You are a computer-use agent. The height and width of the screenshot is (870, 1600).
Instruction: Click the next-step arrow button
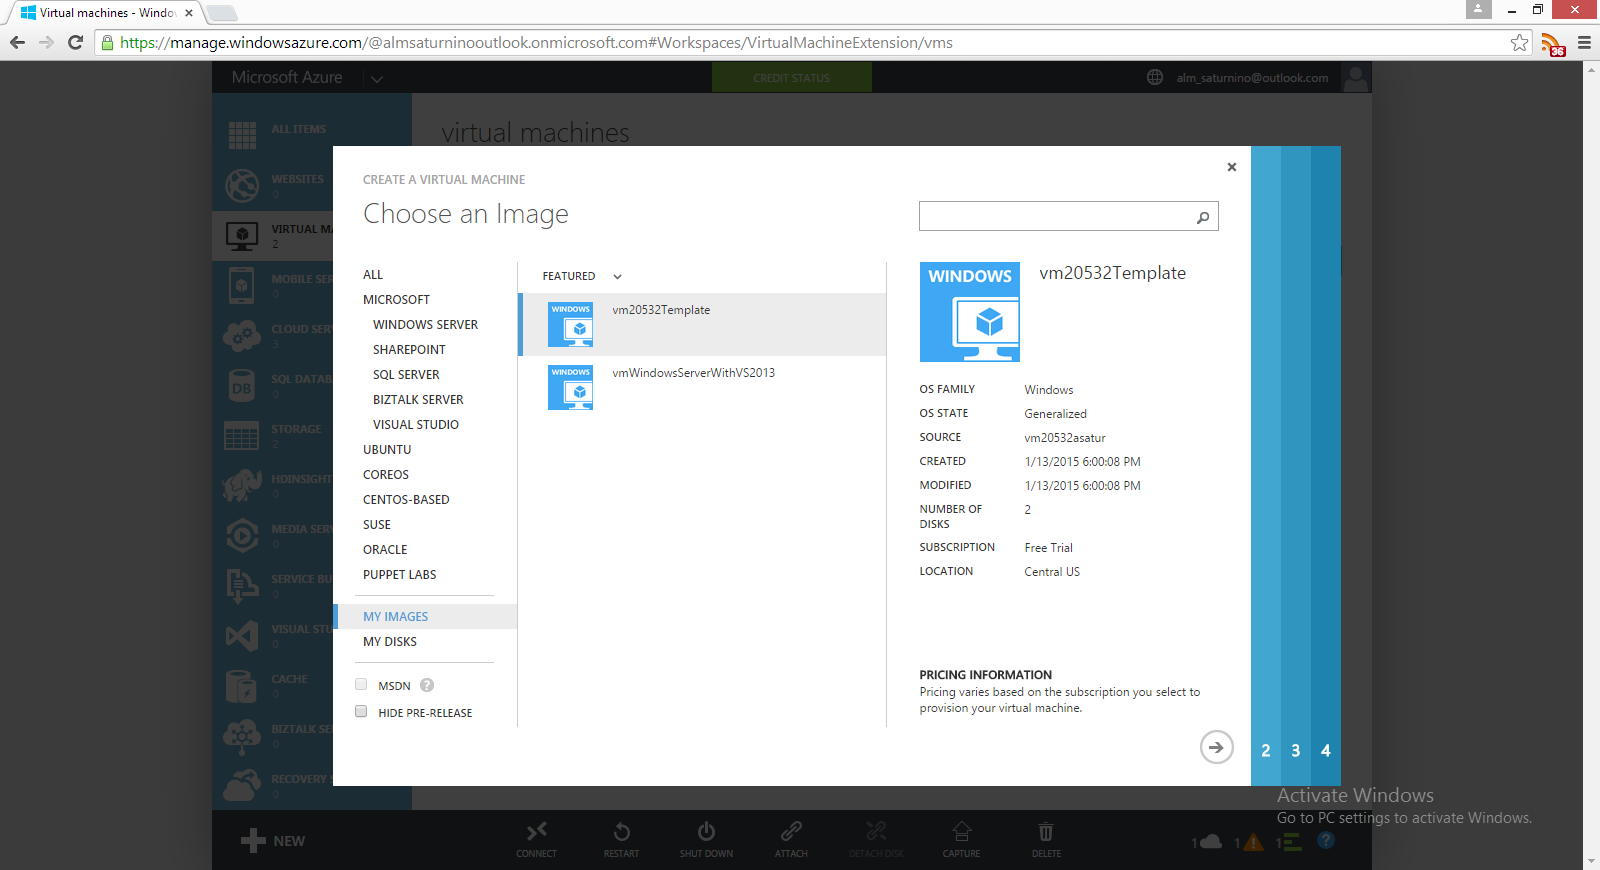(1216, 747)
